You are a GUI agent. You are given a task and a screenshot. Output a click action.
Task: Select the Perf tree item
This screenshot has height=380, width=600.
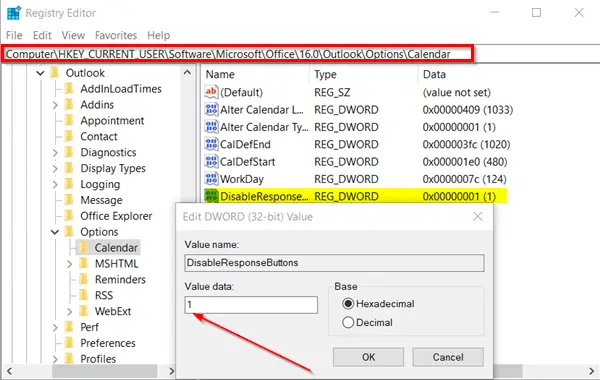coord(89,327)
